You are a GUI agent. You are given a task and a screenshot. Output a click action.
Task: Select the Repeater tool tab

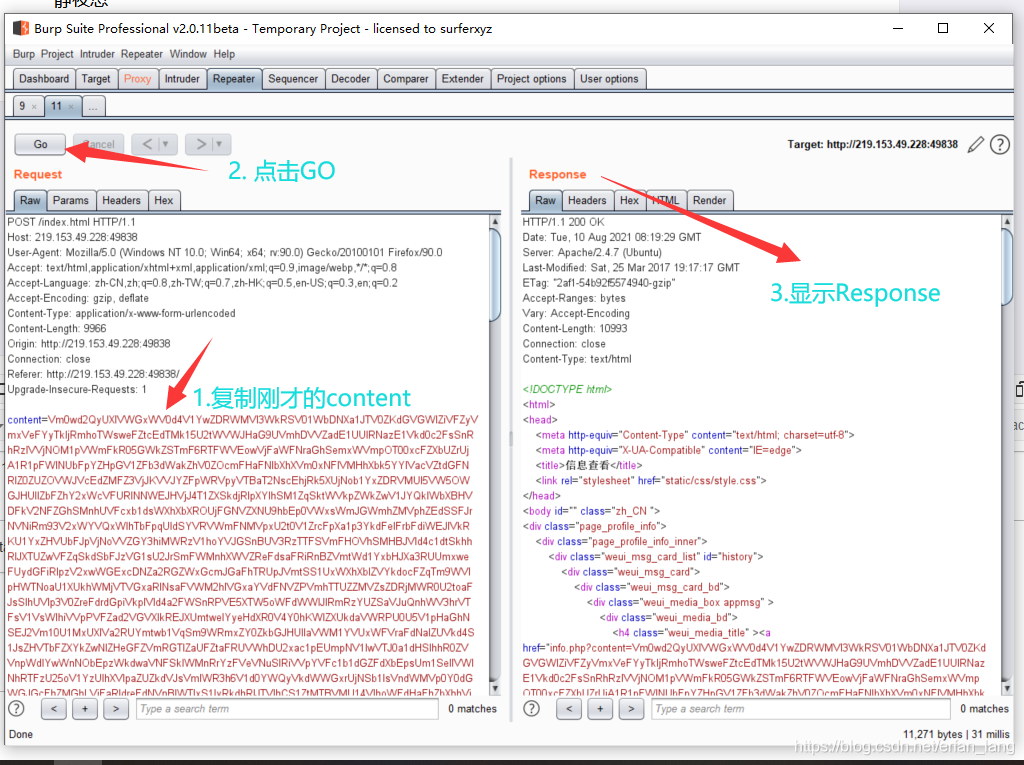tap(234, 79)
